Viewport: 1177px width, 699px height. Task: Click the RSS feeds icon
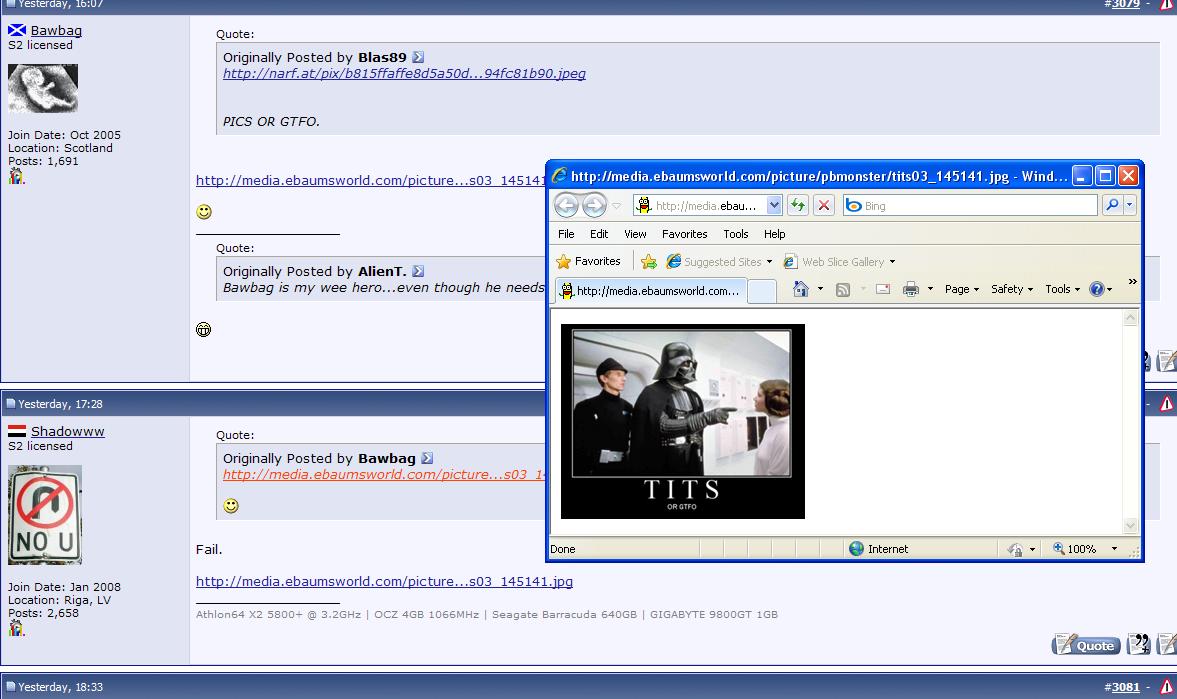point(843,289)
